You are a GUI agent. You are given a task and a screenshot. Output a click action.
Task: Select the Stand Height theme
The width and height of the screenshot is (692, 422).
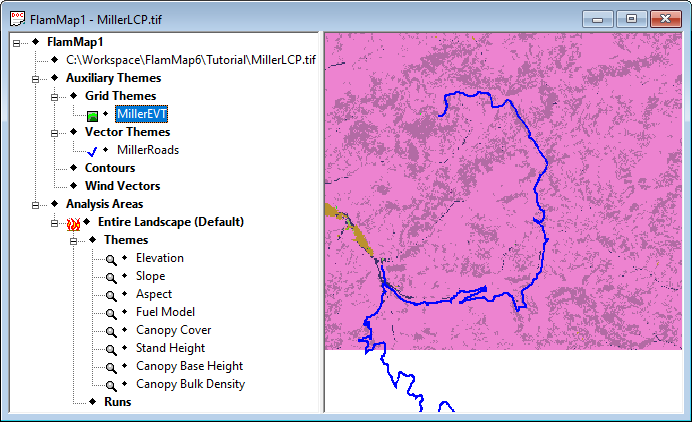tap(170, 348)
